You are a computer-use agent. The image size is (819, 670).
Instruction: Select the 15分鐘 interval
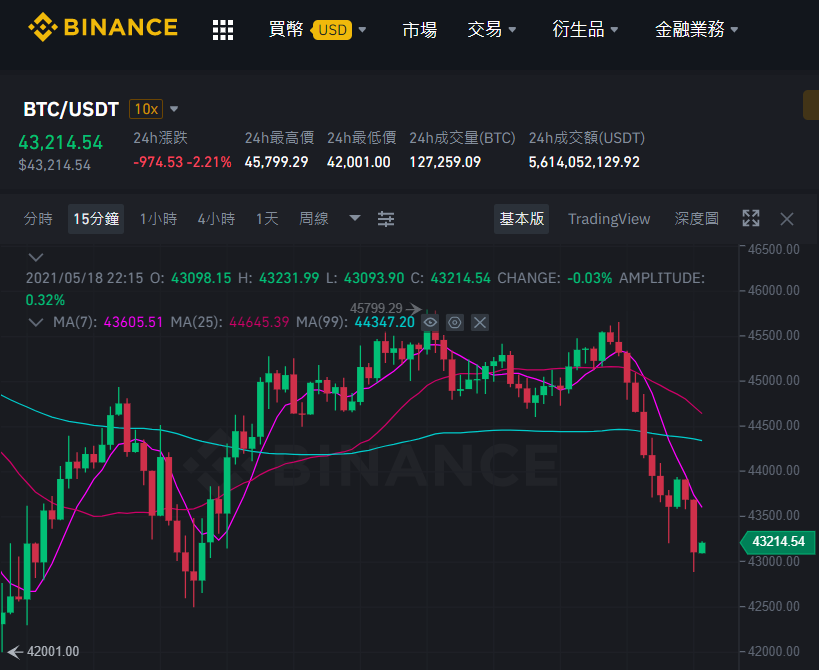tap(96, 219)
